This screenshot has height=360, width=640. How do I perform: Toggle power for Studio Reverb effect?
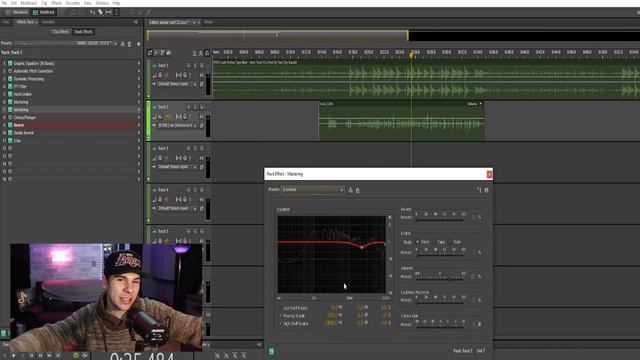pyautogui.click(x=10, y=133)
